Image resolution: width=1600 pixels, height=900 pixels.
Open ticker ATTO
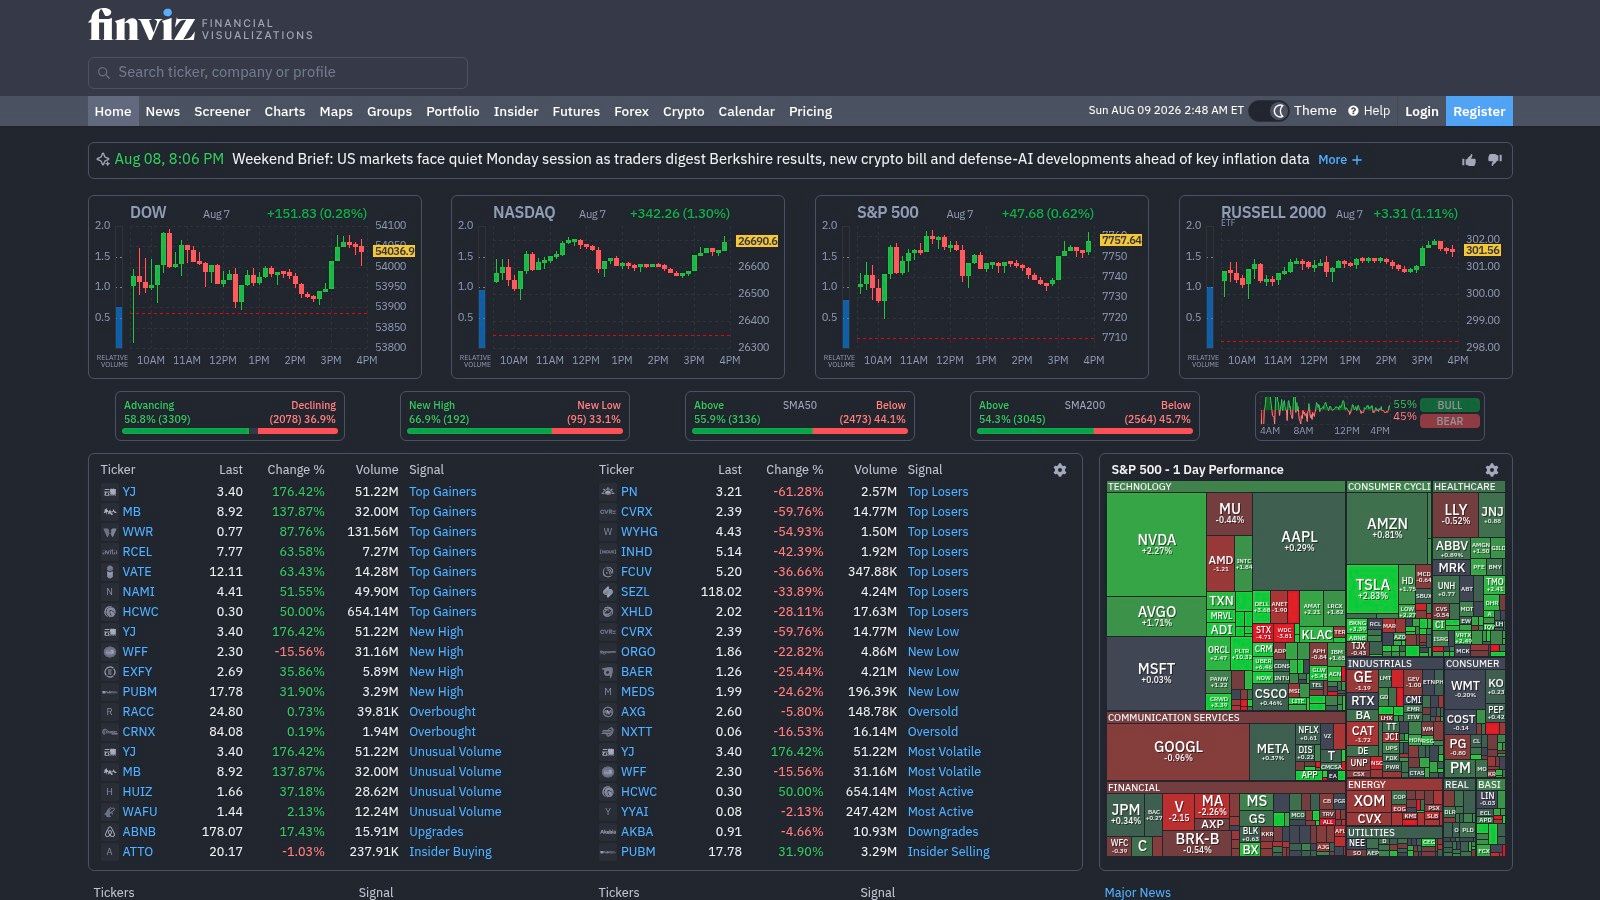coord(138,852)
